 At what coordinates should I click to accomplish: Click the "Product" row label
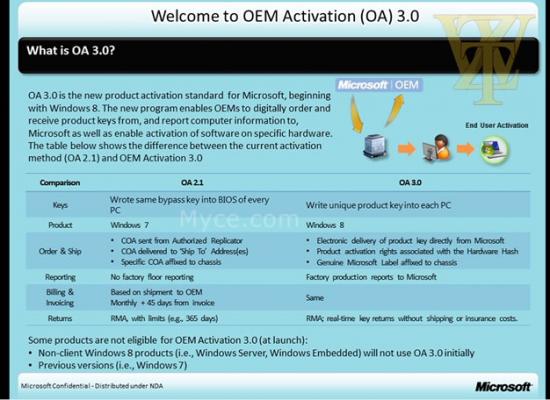60,225
